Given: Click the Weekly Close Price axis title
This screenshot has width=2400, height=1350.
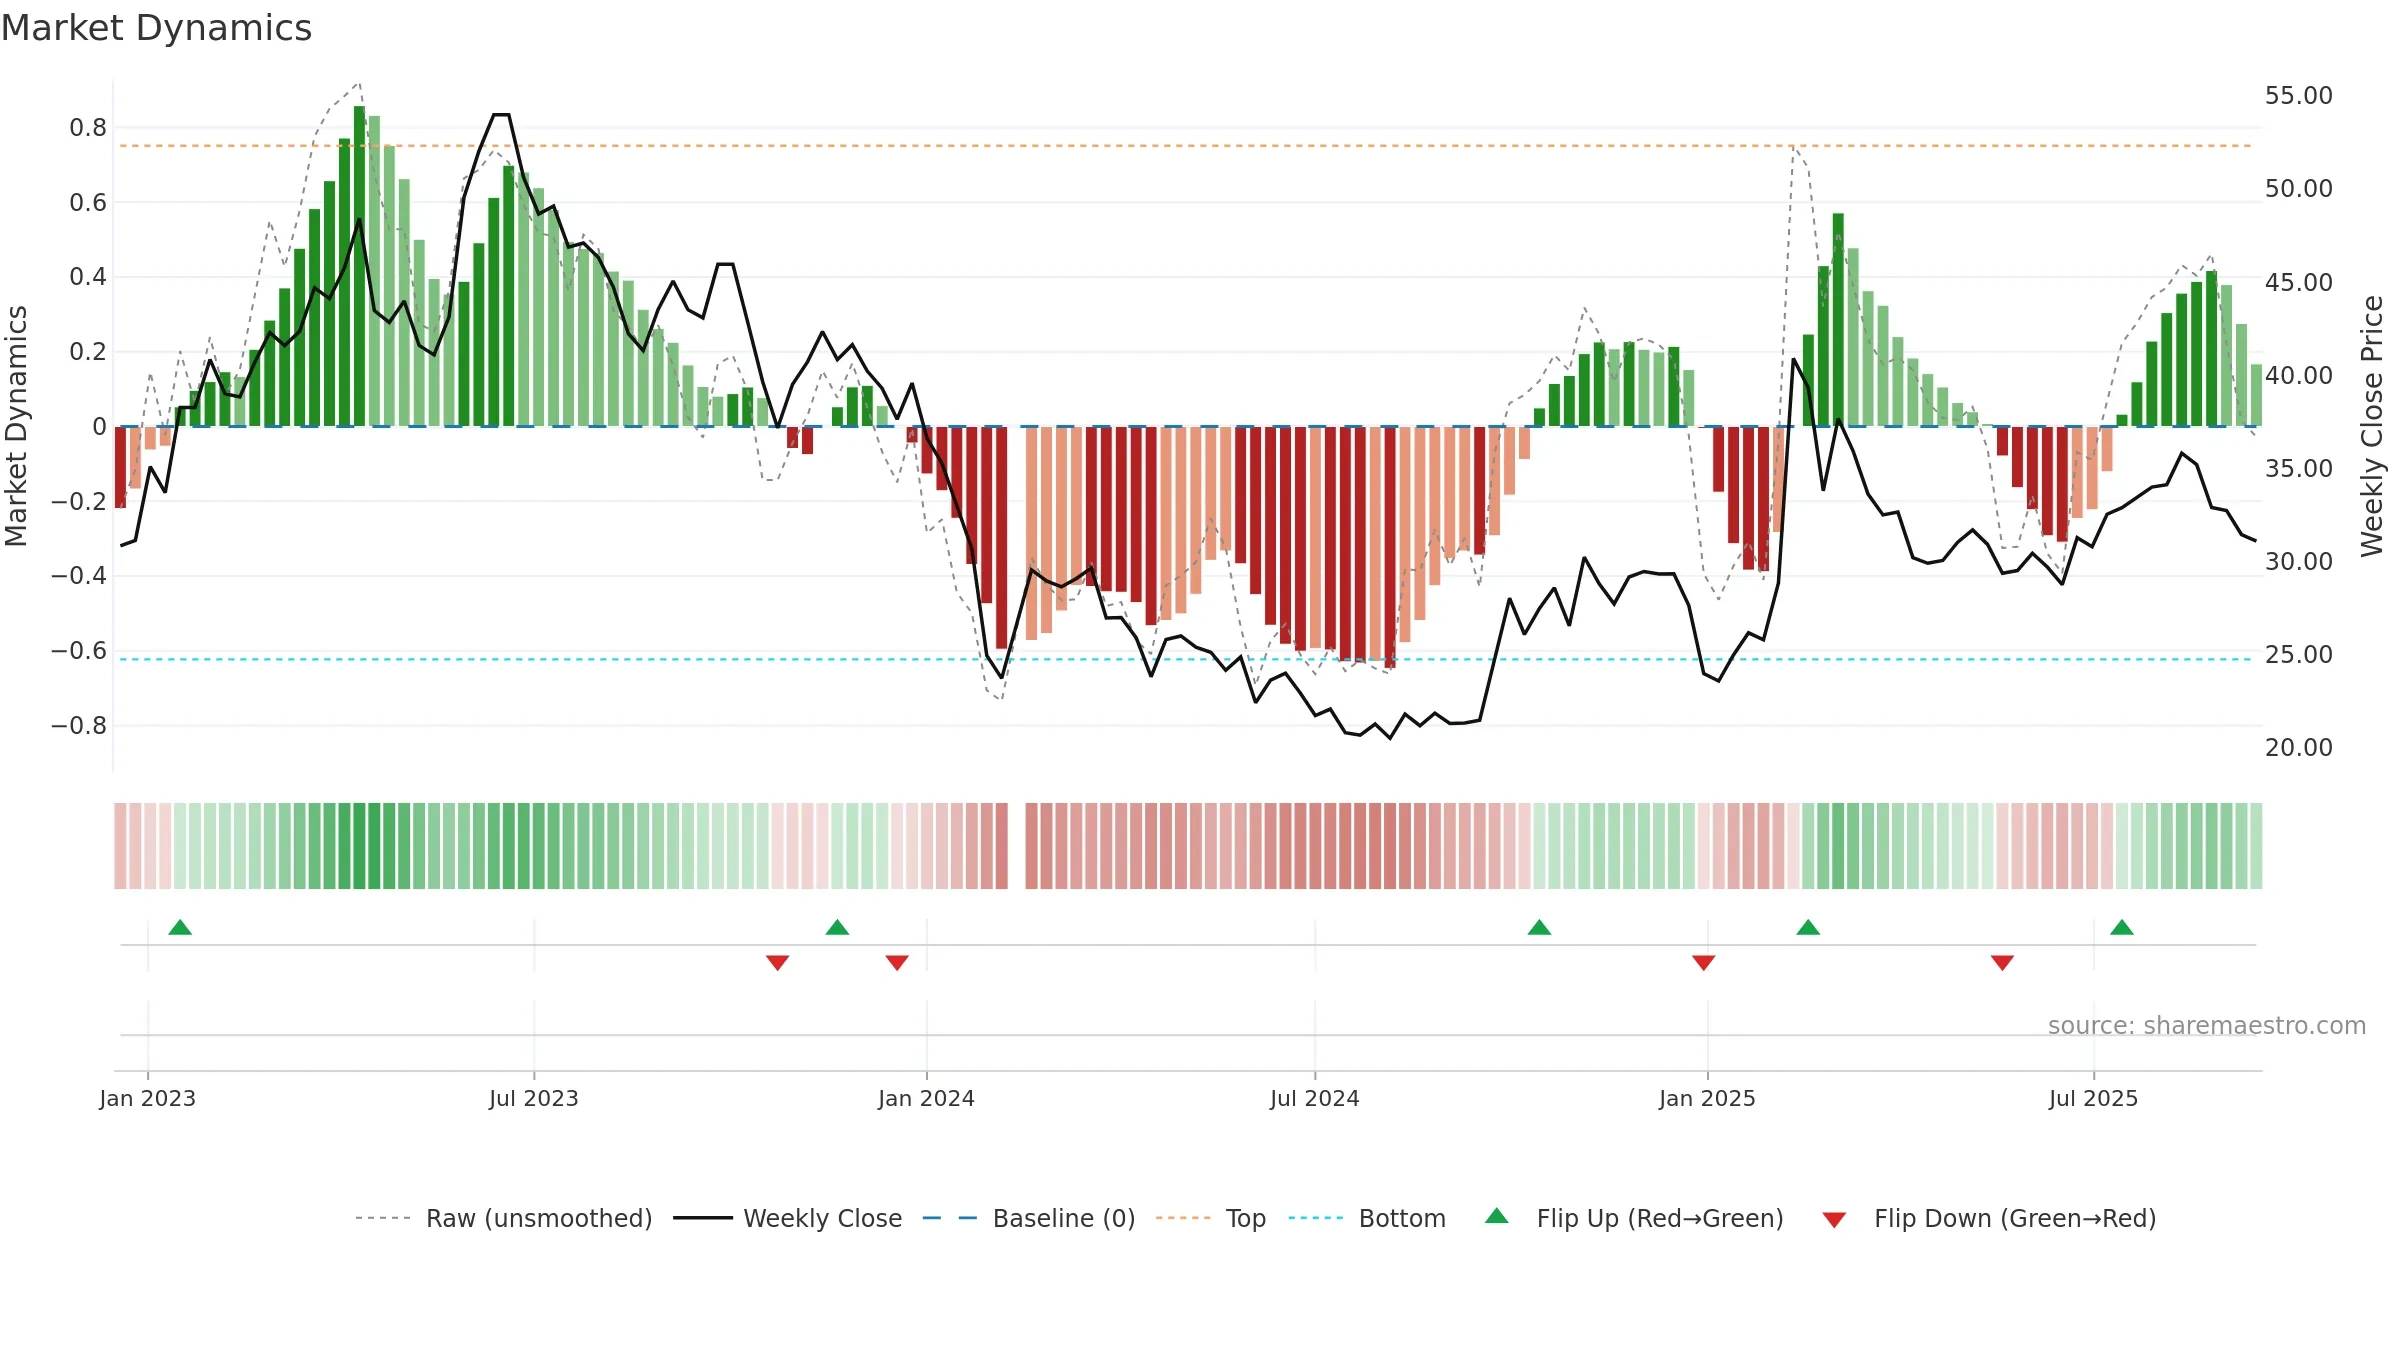Looking at the screenshot, I should [x=2373, y=426].
